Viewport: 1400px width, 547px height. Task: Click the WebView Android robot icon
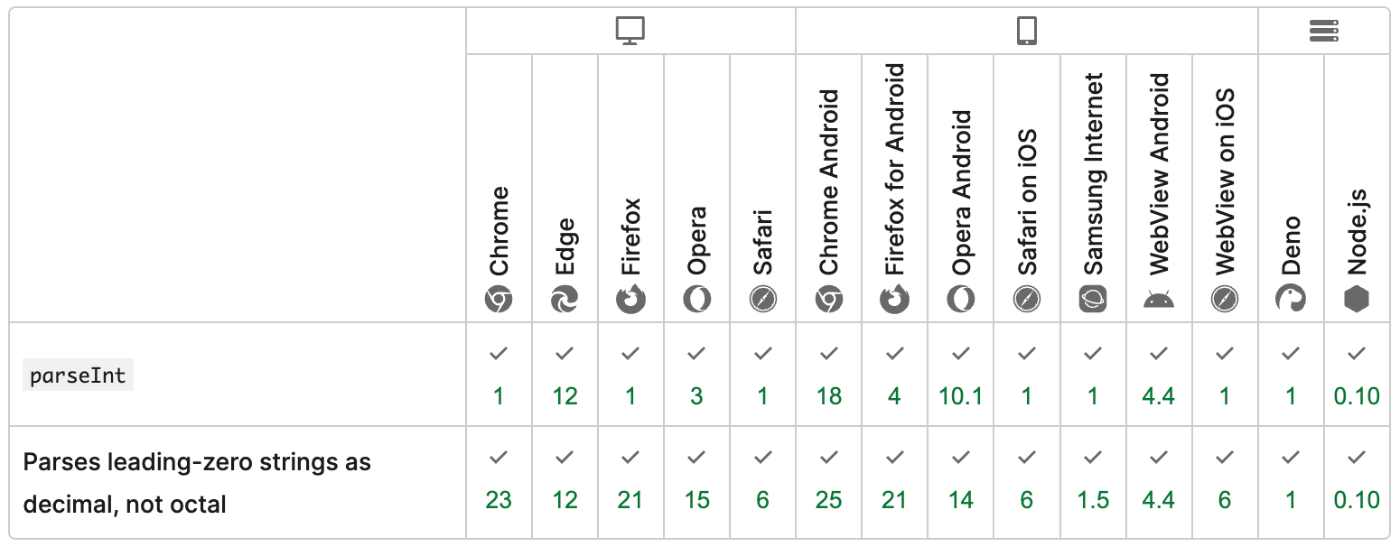click(1159, 298)
